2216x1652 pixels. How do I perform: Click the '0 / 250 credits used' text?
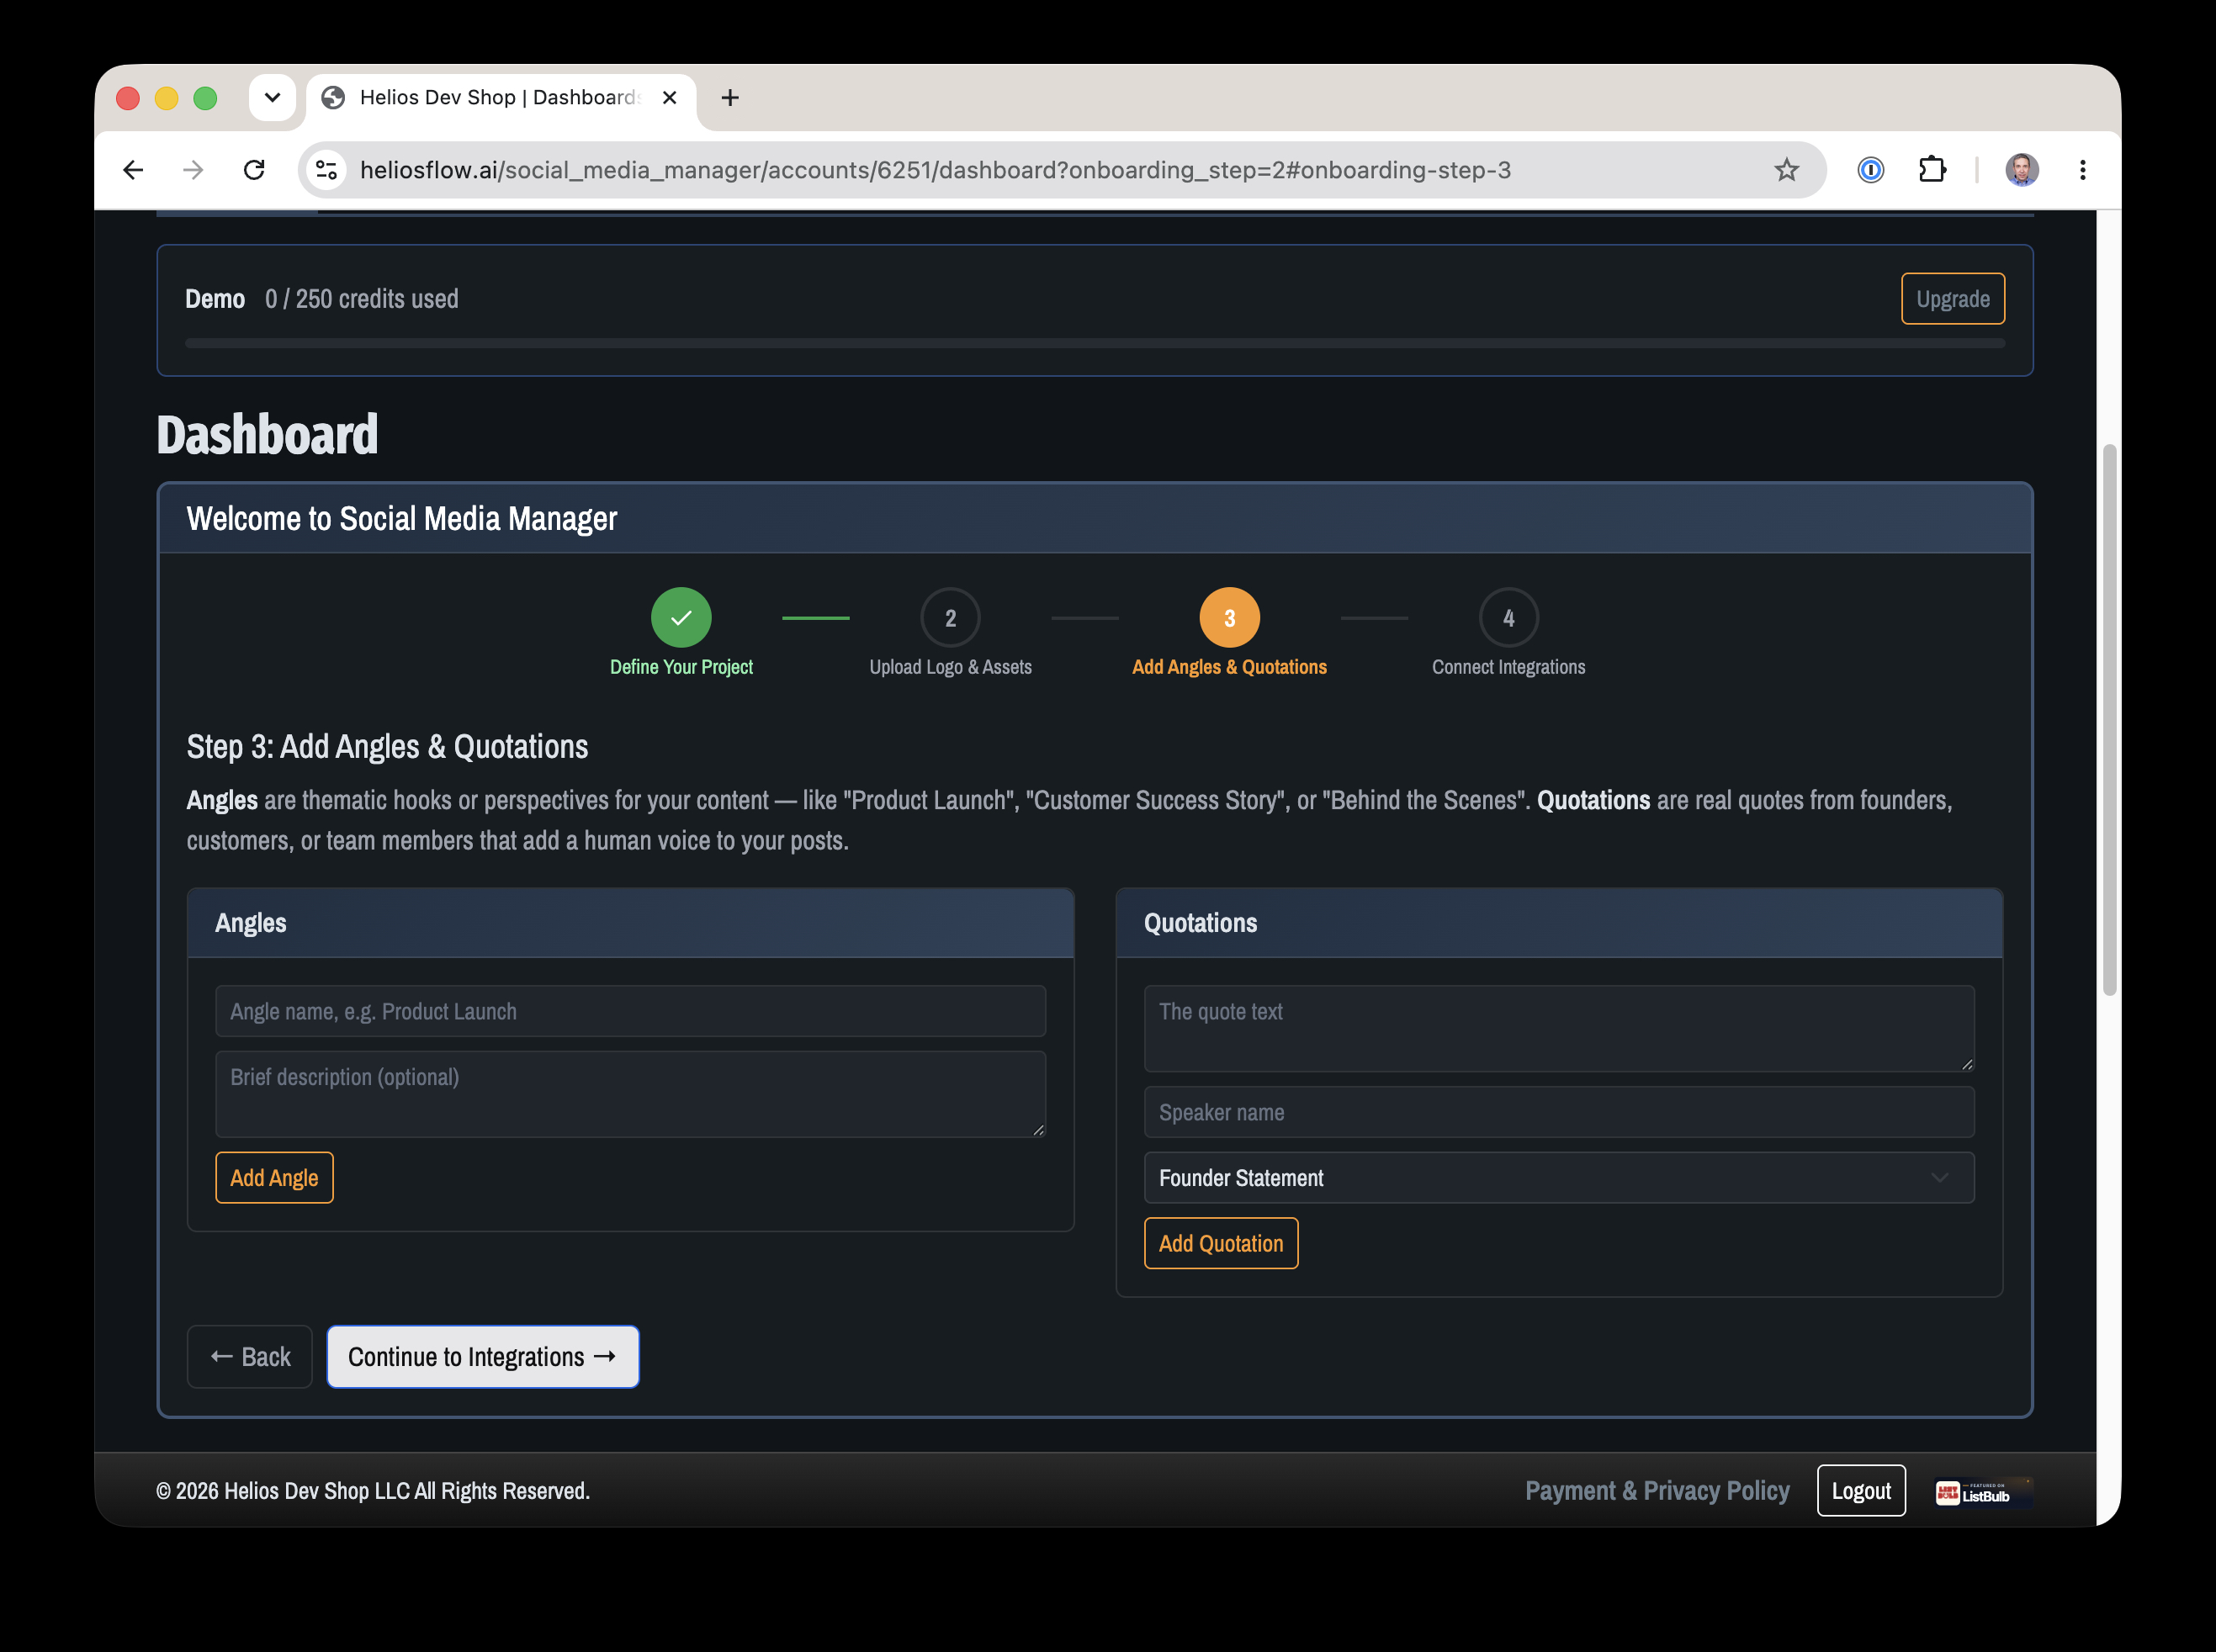click(361, 299)
